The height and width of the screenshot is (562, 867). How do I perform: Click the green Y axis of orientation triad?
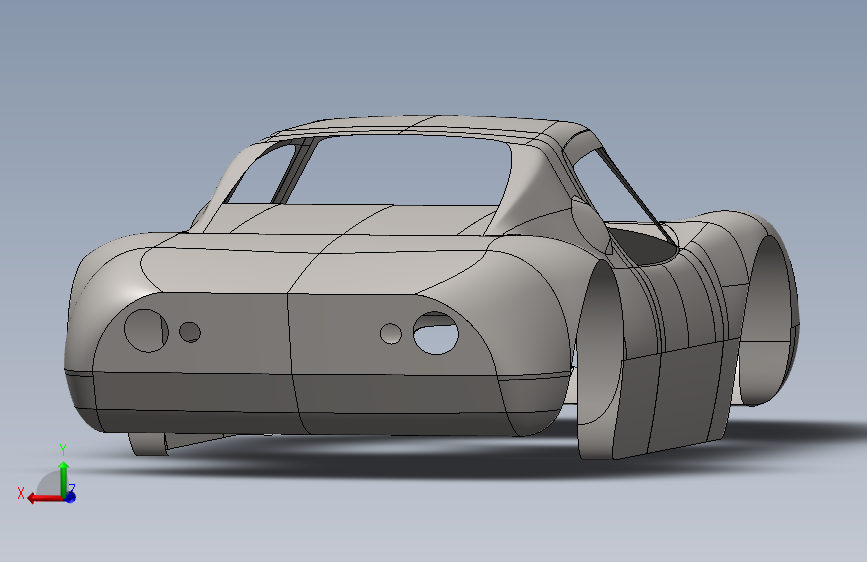tap(64, 478)
